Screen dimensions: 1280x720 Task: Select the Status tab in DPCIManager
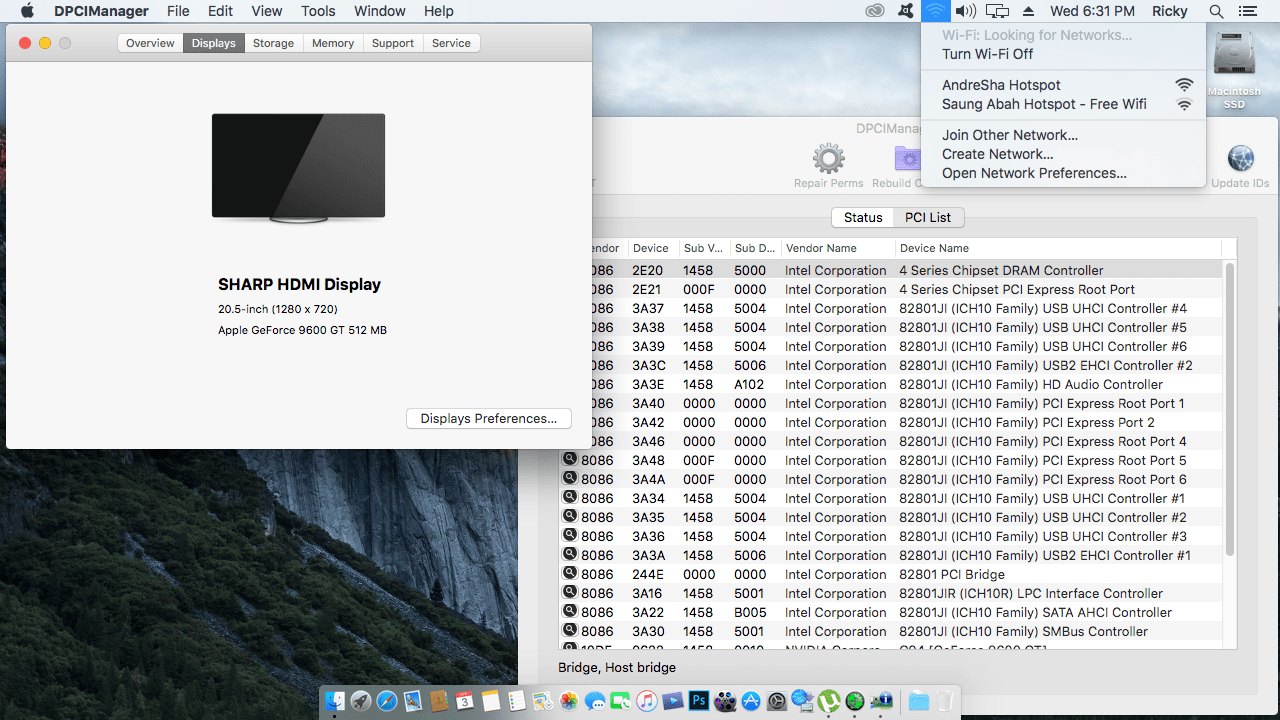[x=863, y=217]
